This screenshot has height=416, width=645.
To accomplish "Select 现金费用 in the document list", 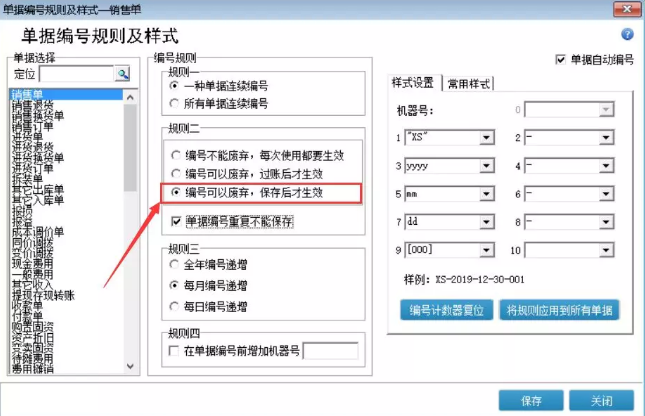I will (x=32, y=263).
